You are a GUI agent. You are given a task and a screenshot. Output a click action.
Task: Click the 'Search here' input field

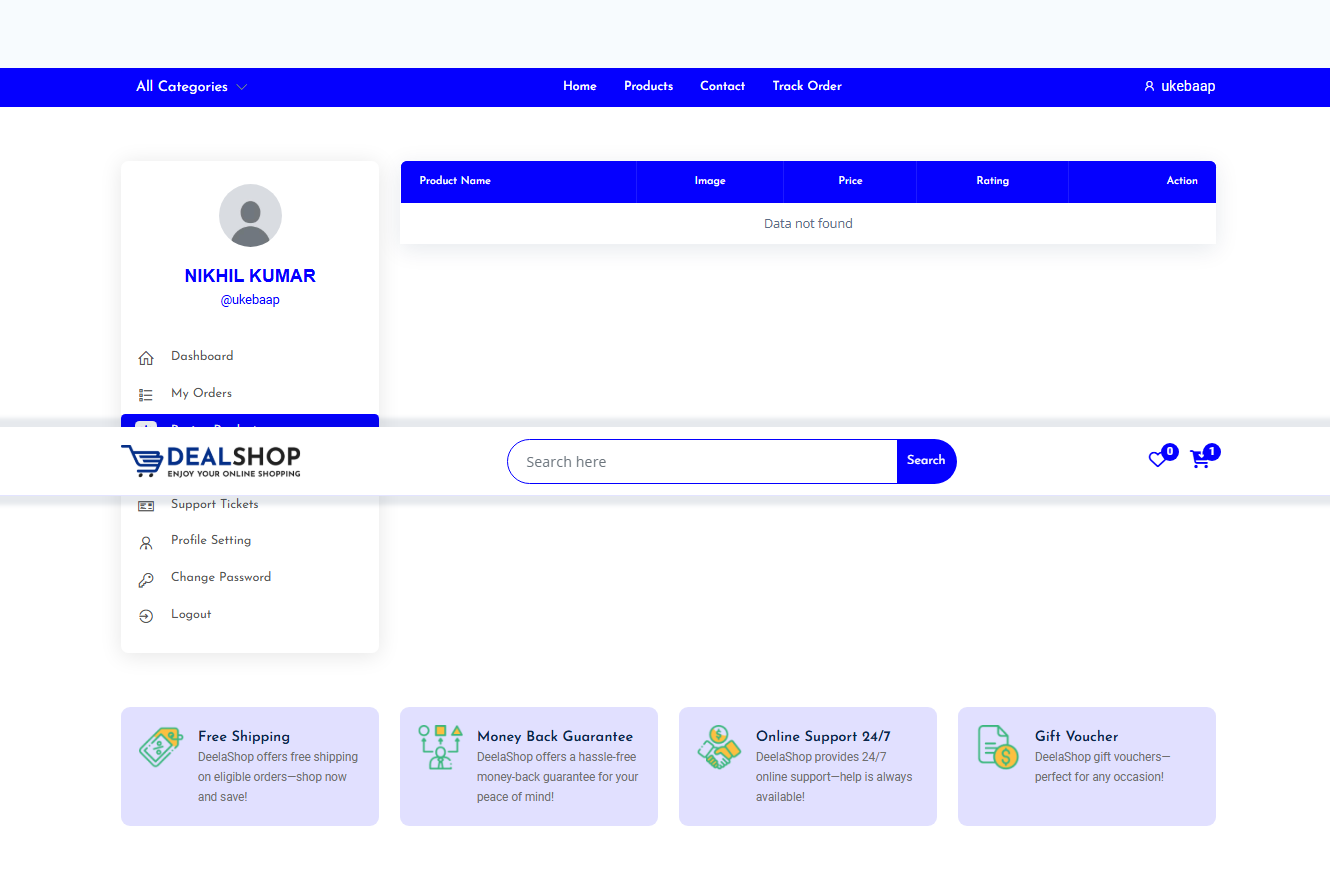tap(702, 461)
